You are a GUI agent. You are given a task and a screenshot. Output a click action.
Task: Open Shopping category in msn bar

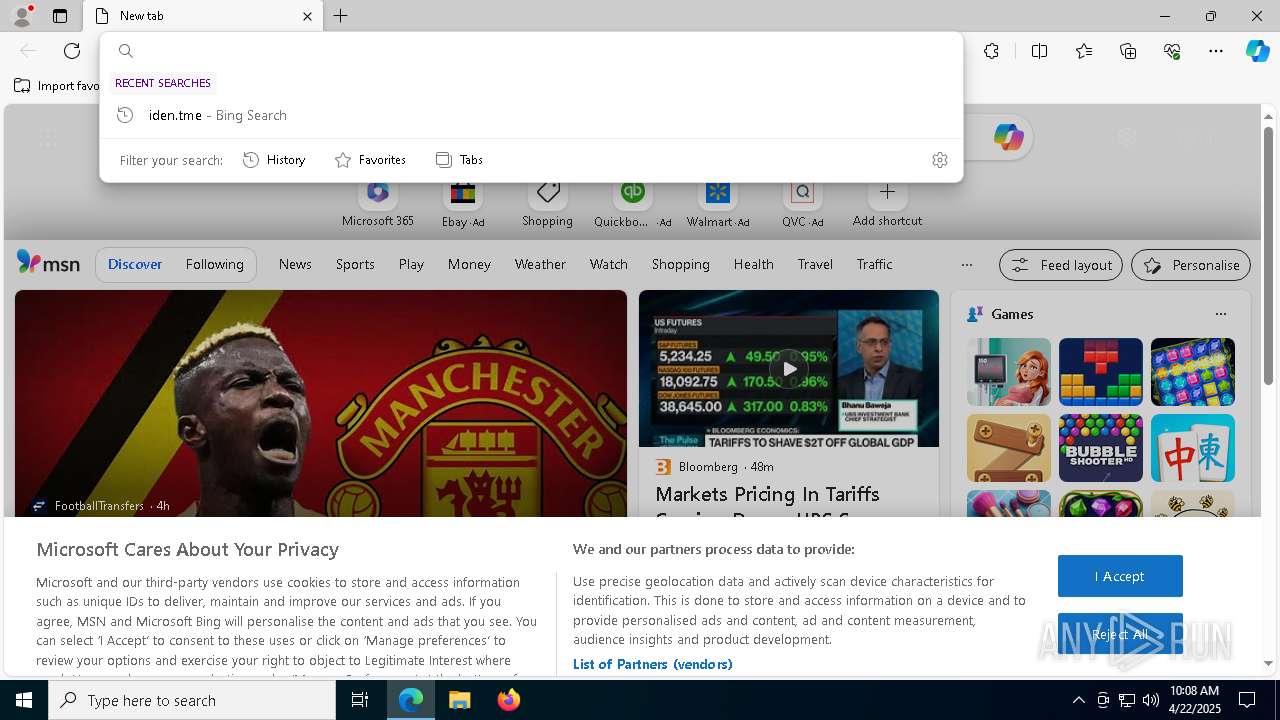click(x=680, y=264)
